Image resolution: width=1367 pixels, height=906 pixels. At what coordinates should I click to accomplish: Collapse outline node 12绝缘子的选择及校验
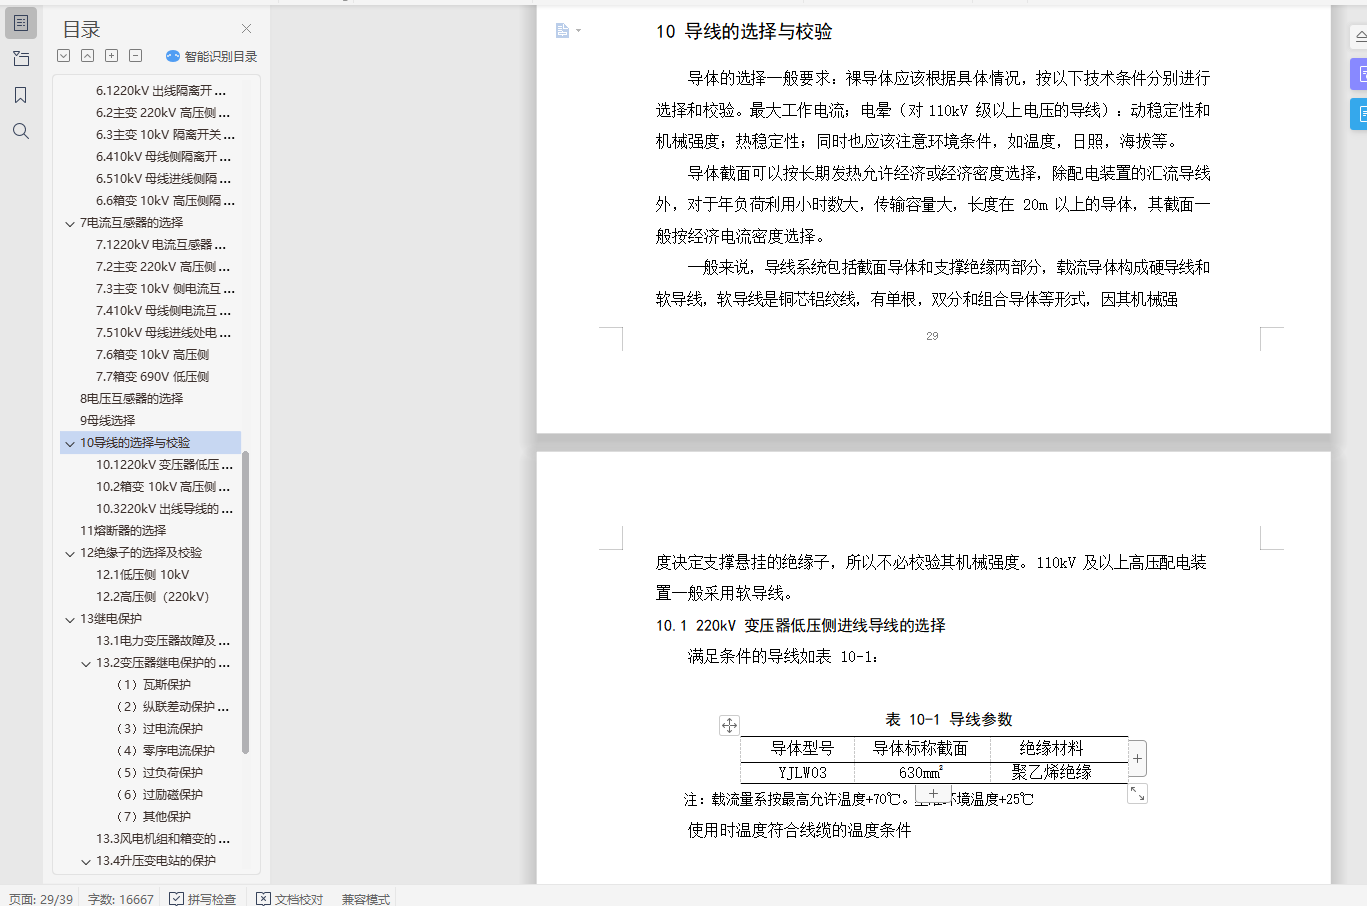tap(70, 553)
